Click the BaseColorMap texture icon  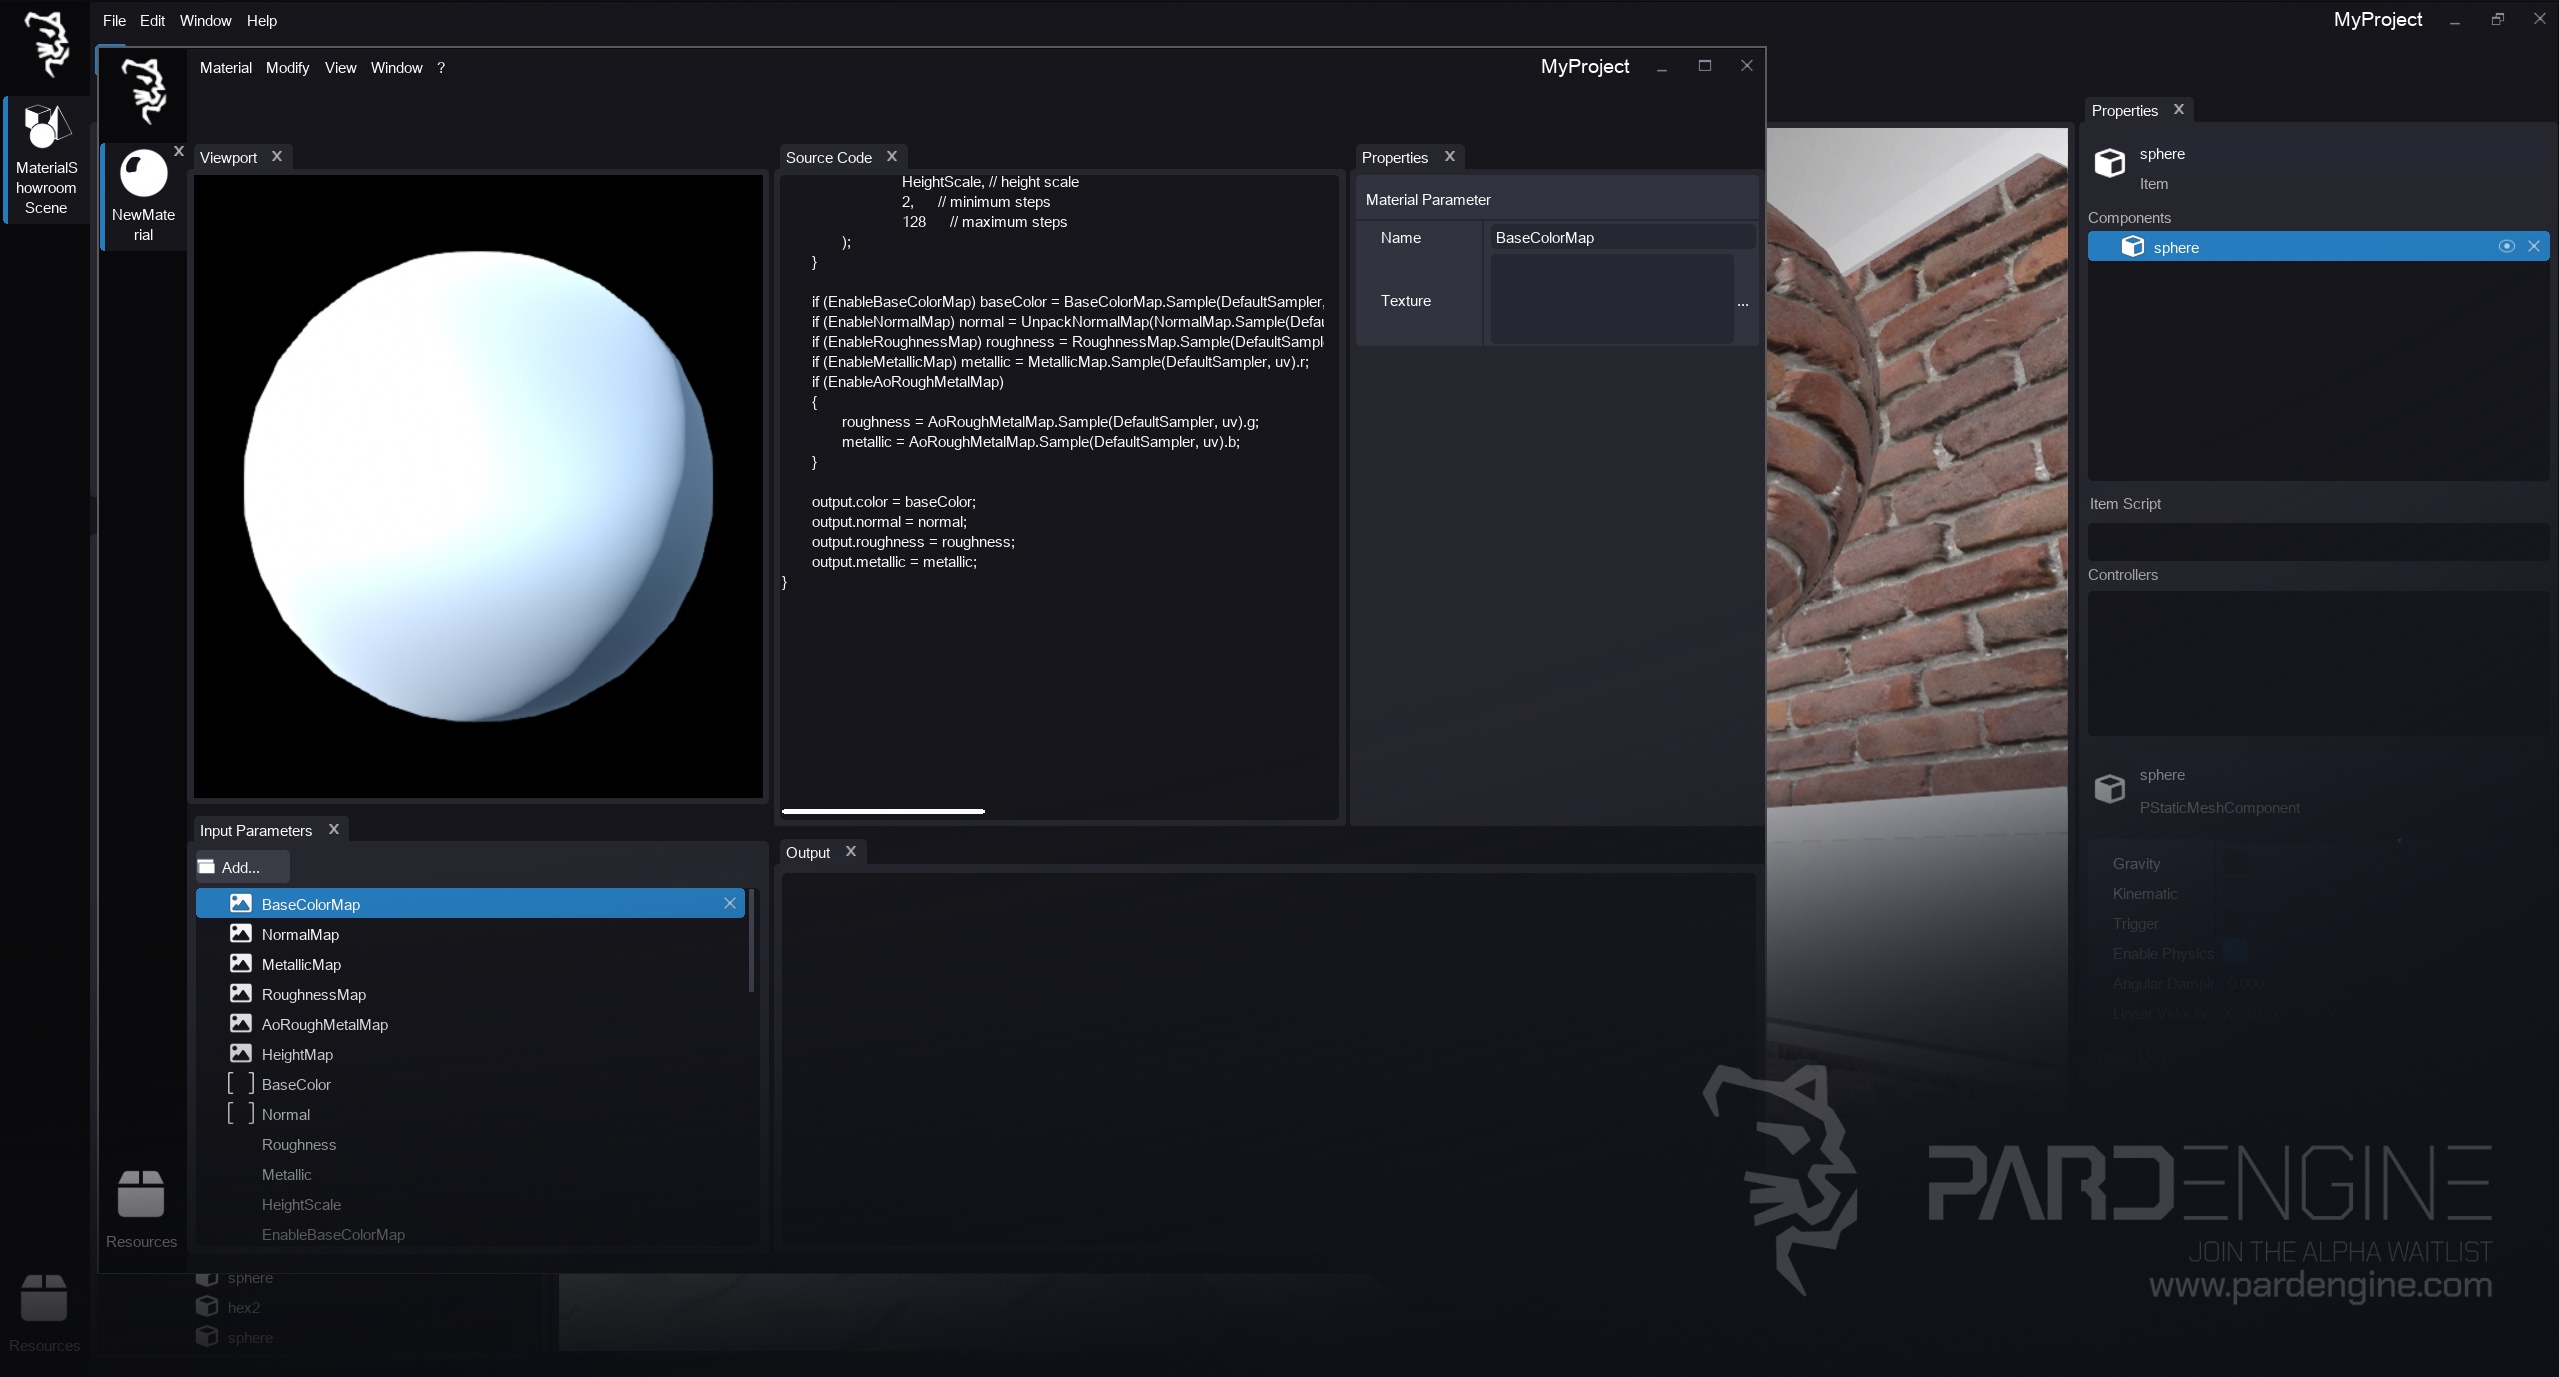coord(241,903)
